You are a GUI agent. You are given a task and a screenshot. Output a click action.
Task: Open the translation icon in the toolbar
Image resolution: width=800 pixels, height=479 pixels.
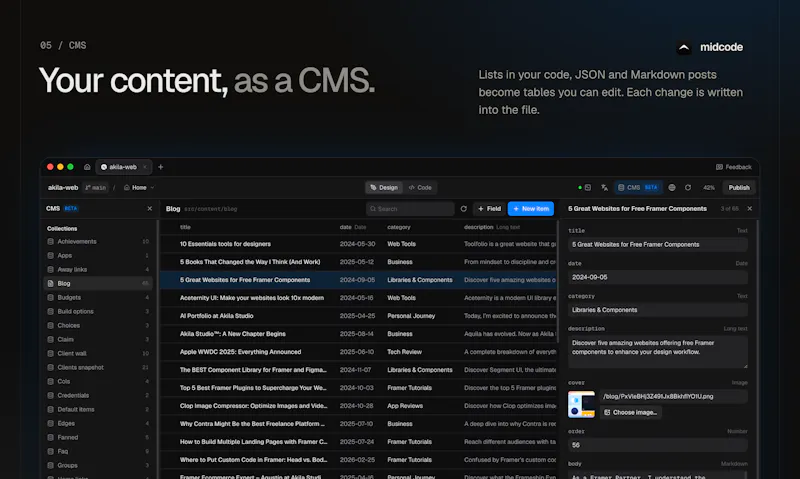coord(605,188)
